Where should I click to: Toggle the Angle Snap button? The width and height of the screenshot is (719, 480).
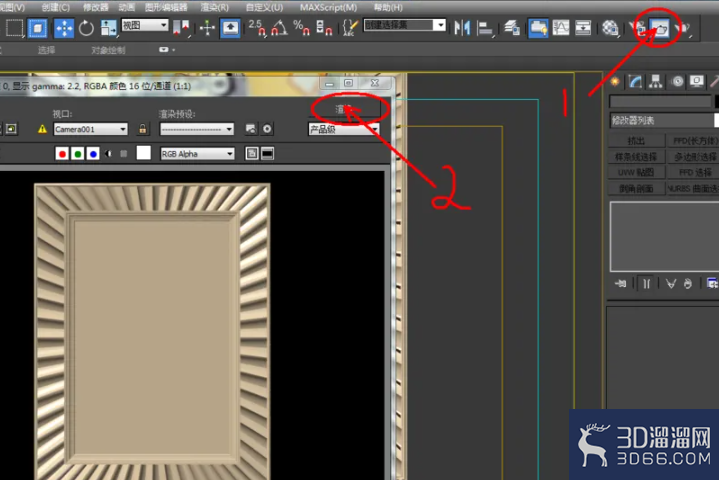pyautogui.click(x=279, y=28)
